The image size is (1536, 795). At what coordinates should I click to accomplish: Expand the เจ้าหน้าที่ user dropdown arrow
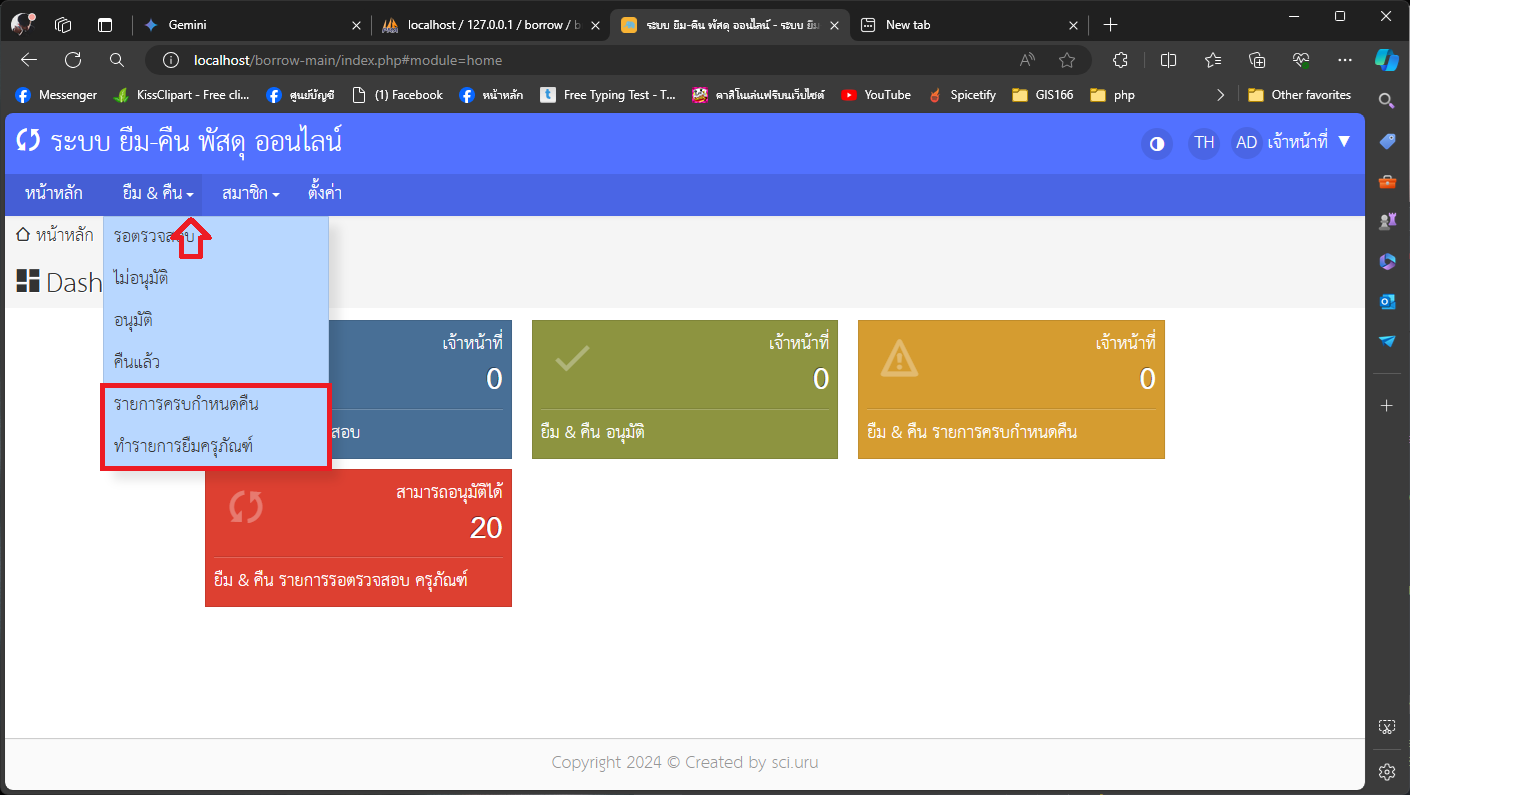point(1344,142)
